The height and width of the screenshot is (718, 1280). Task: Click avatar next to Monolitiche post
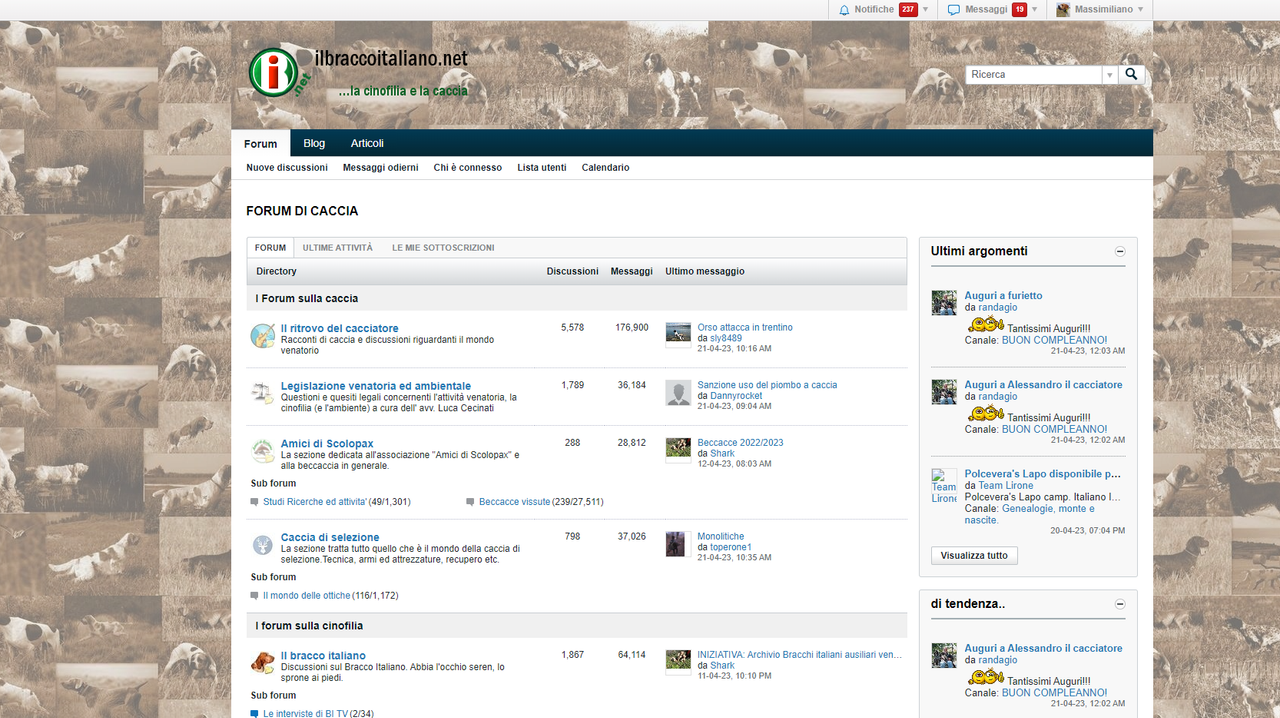pyautogui.click(x=677, y=544)
